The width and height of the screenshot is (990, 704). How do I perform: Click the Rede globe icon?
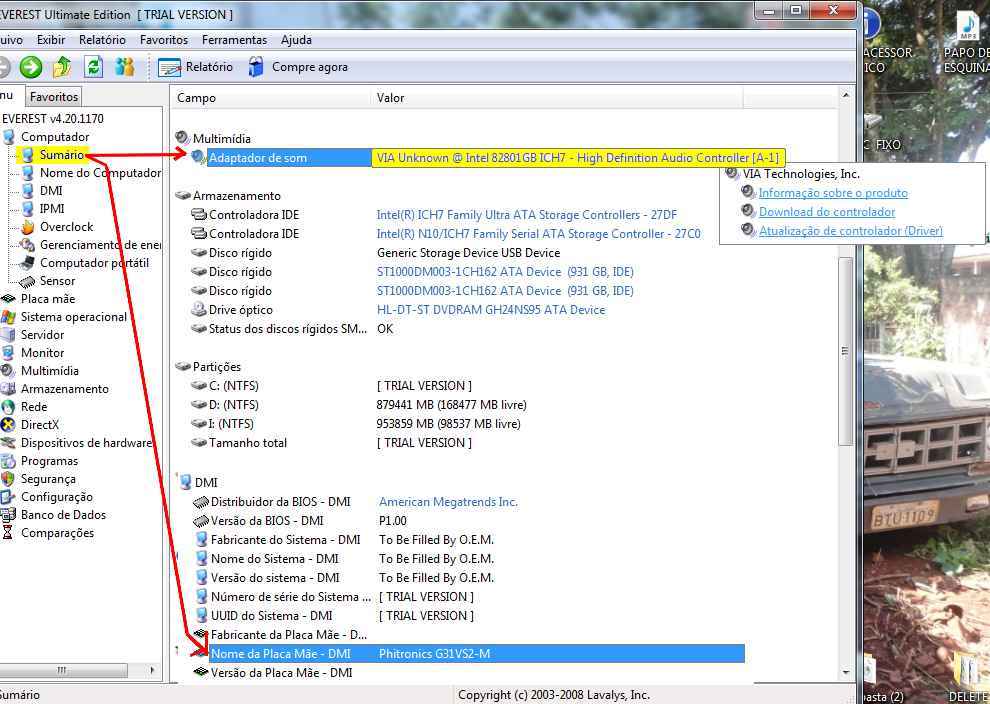(x=8, y=407)
